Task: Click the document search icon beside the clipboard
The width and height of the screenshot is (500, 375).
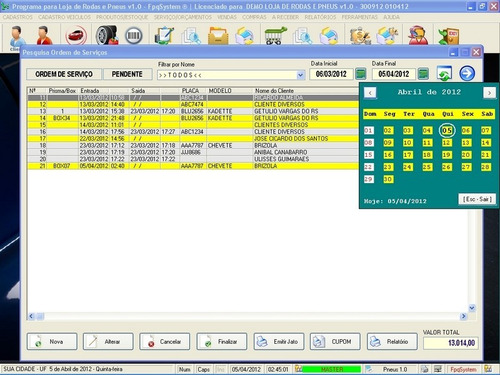Action: [x=191, y=35]
